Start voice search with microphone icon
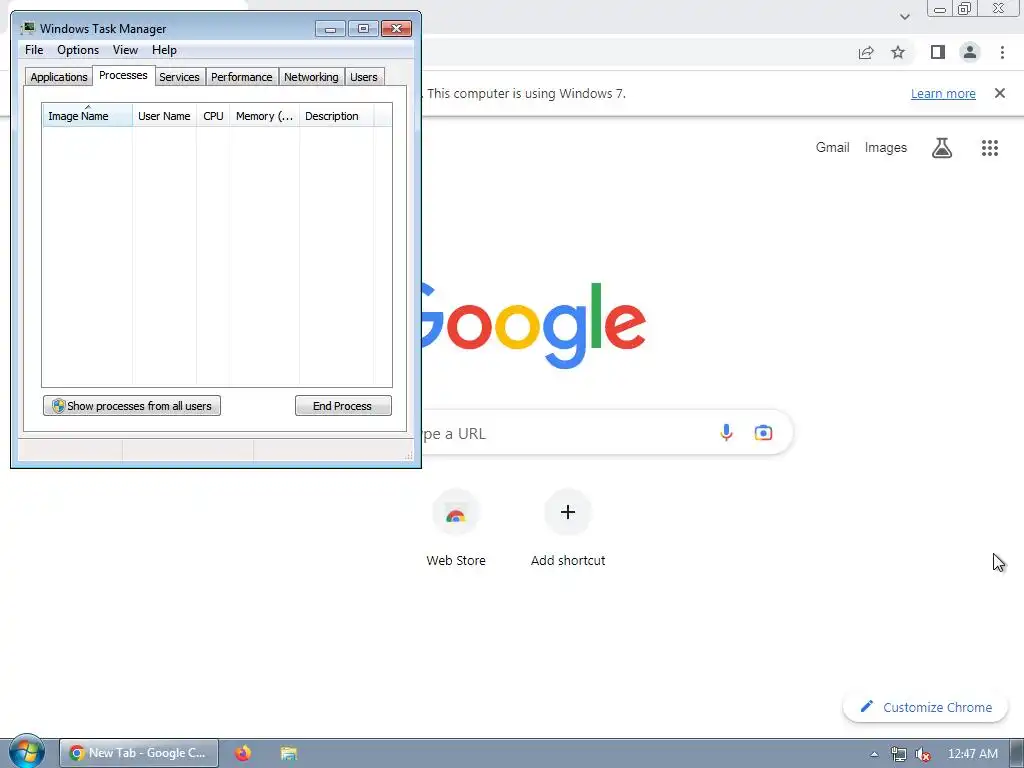The image size is (1024, 768). pyautogui.click(x=726, y=432)
